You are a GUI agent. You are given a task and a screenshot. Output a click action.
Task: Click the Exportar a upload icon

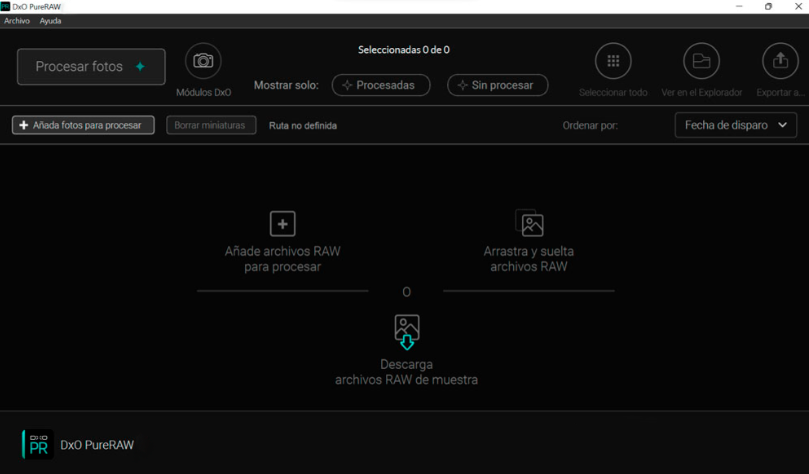coord(780,61)
